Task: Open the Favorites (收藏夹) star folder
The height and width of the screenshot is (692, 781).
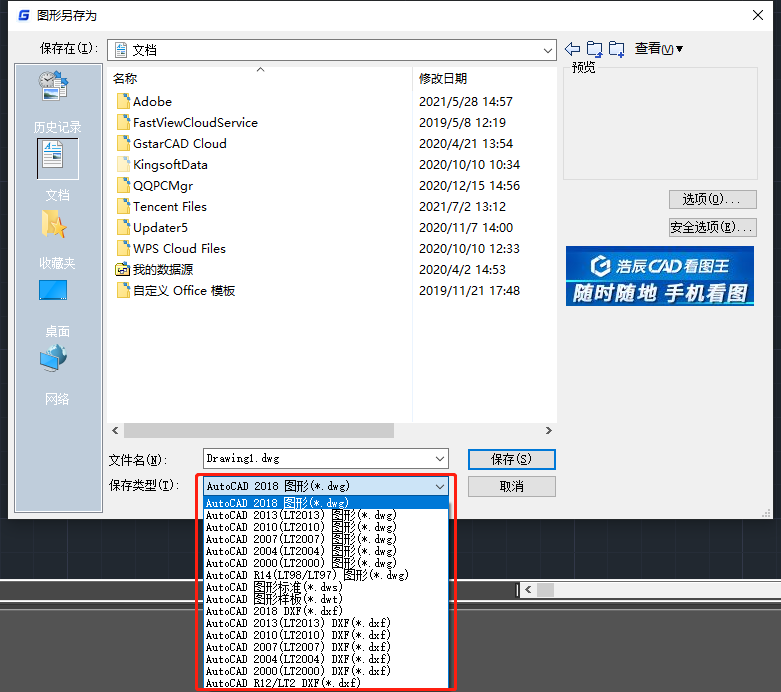Action: [54, 223]
